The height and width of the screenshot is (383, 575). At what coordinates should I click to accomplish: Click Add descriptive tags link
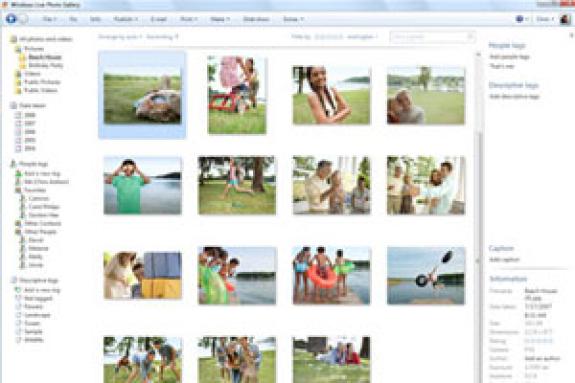click(514, 96)
